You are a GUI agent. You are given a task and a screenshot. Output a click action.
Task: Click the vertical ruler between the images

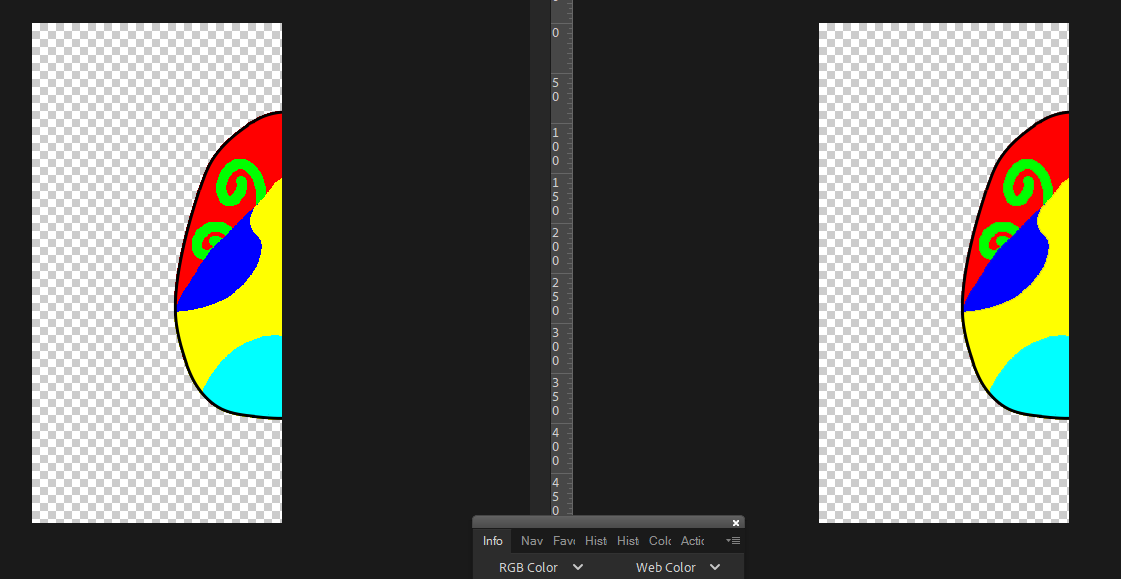click(x=560, y=300)
